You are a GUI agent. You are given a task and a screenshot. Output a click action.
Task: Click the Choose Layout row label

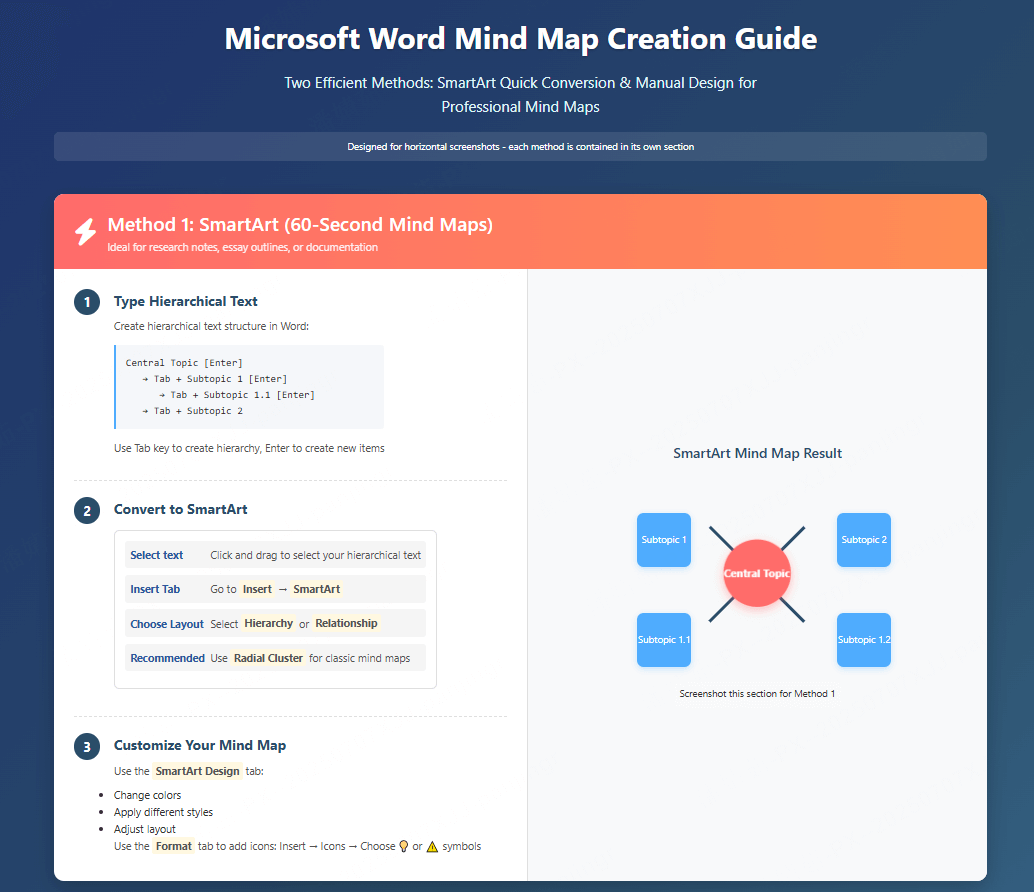(x=167, y=624)
